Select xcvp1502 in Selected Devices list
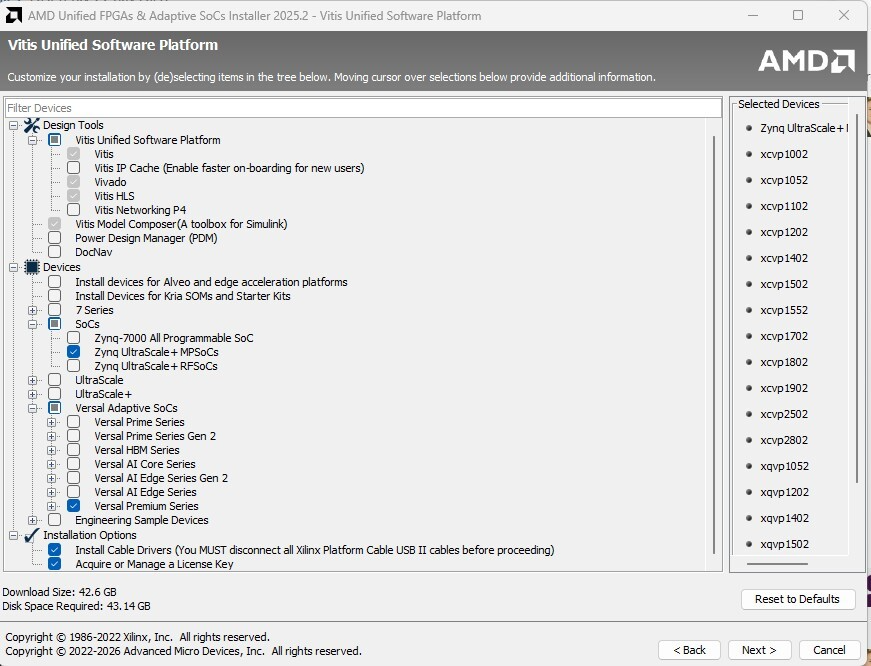This screenshot has height=666, width=871. (784, 284)
